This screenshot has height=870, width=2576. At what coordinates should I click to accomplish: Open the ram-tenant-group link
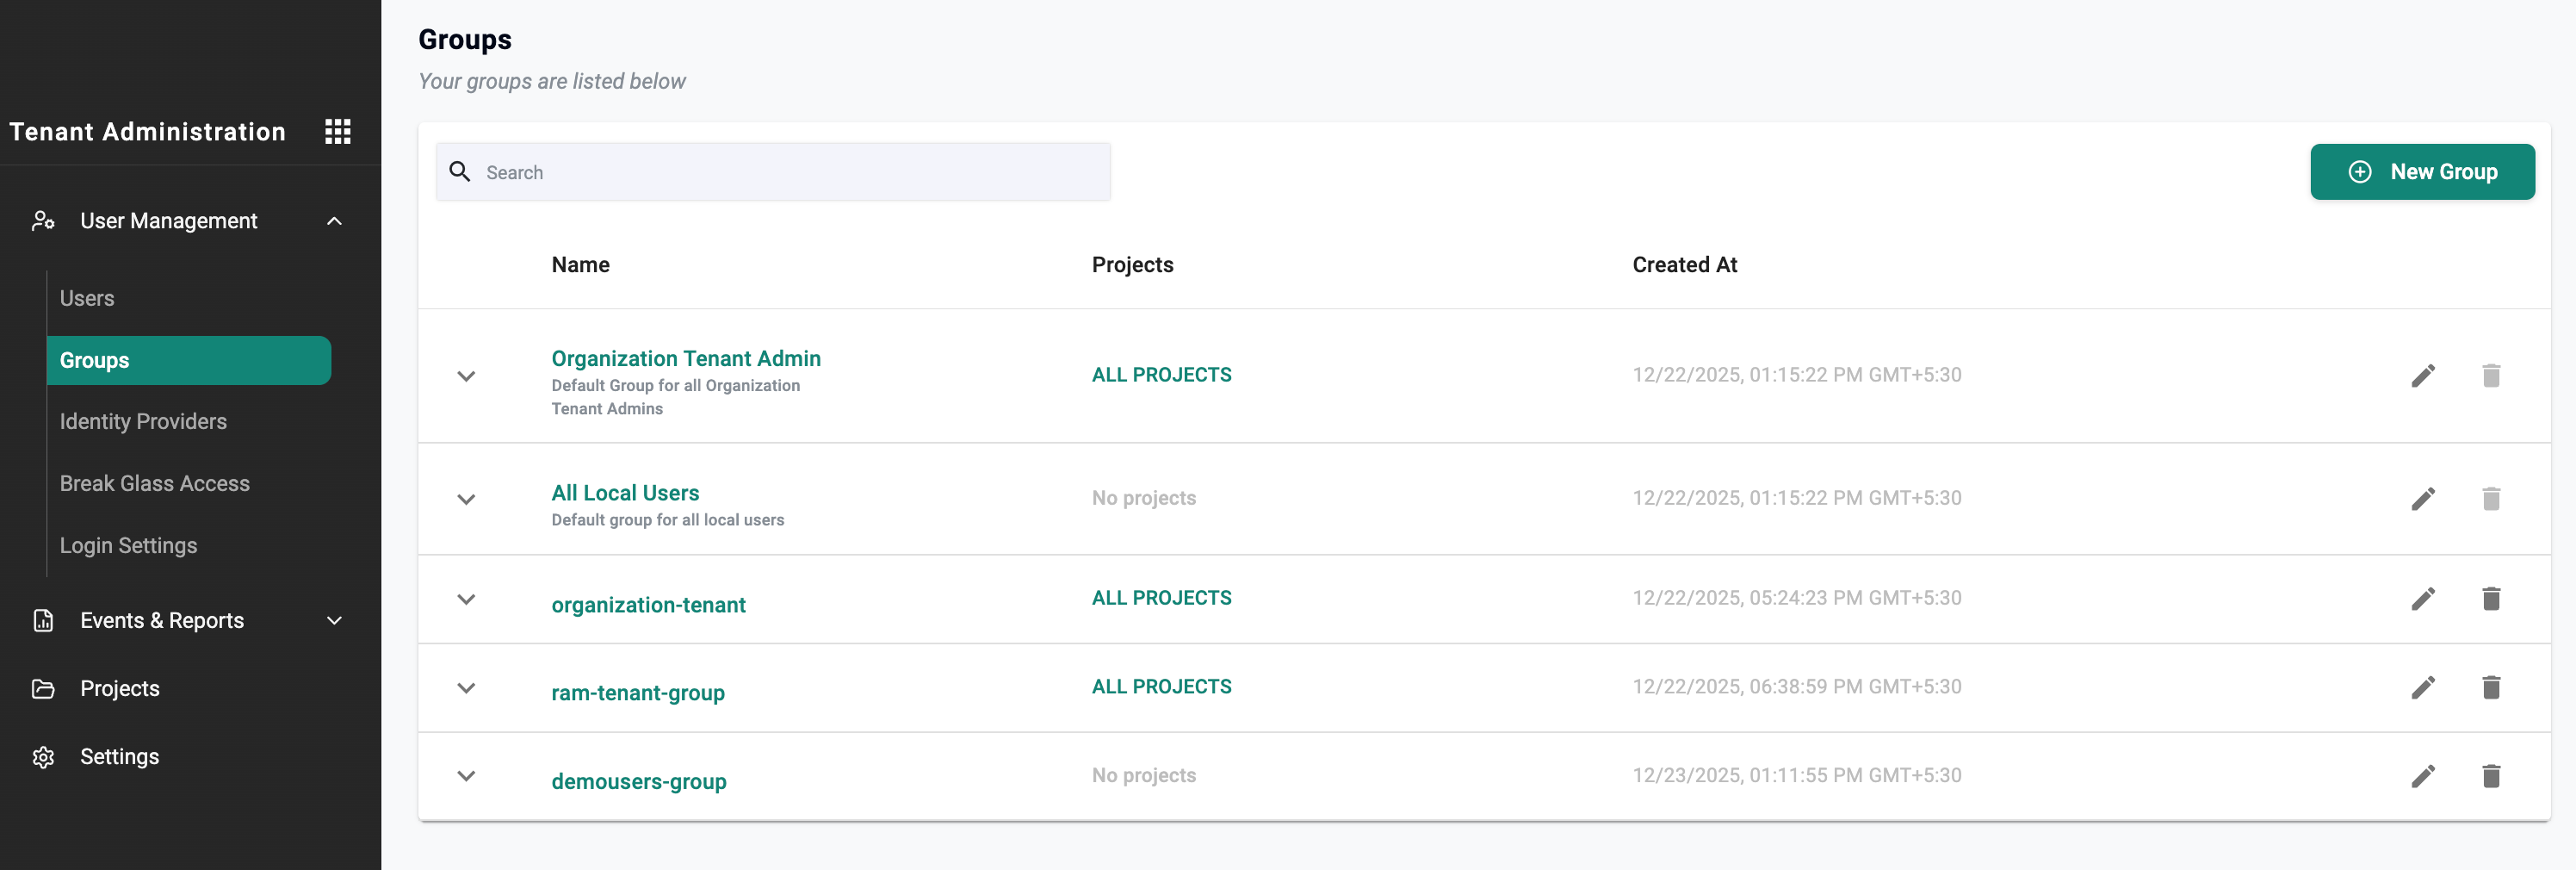[x=638, y=692]
